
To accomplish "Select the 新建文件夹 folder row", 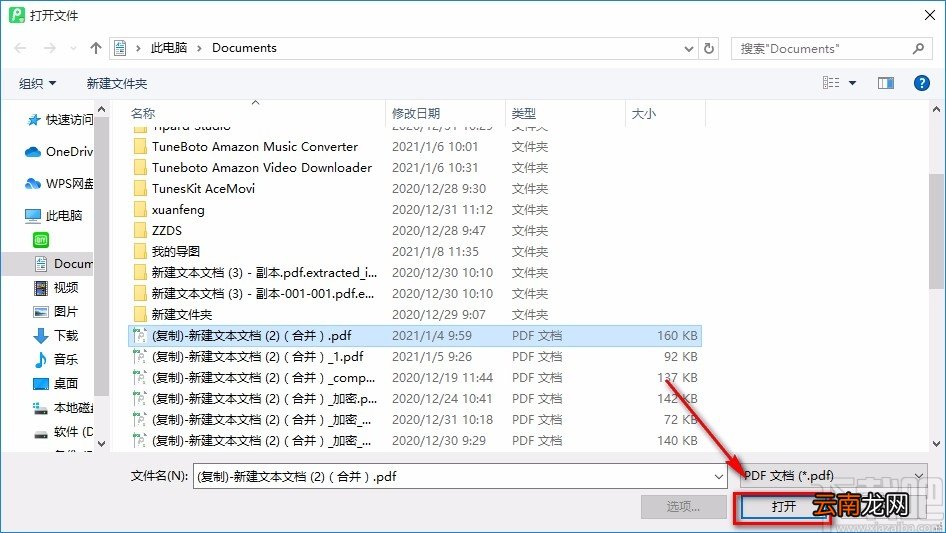I will click(415, 314).
